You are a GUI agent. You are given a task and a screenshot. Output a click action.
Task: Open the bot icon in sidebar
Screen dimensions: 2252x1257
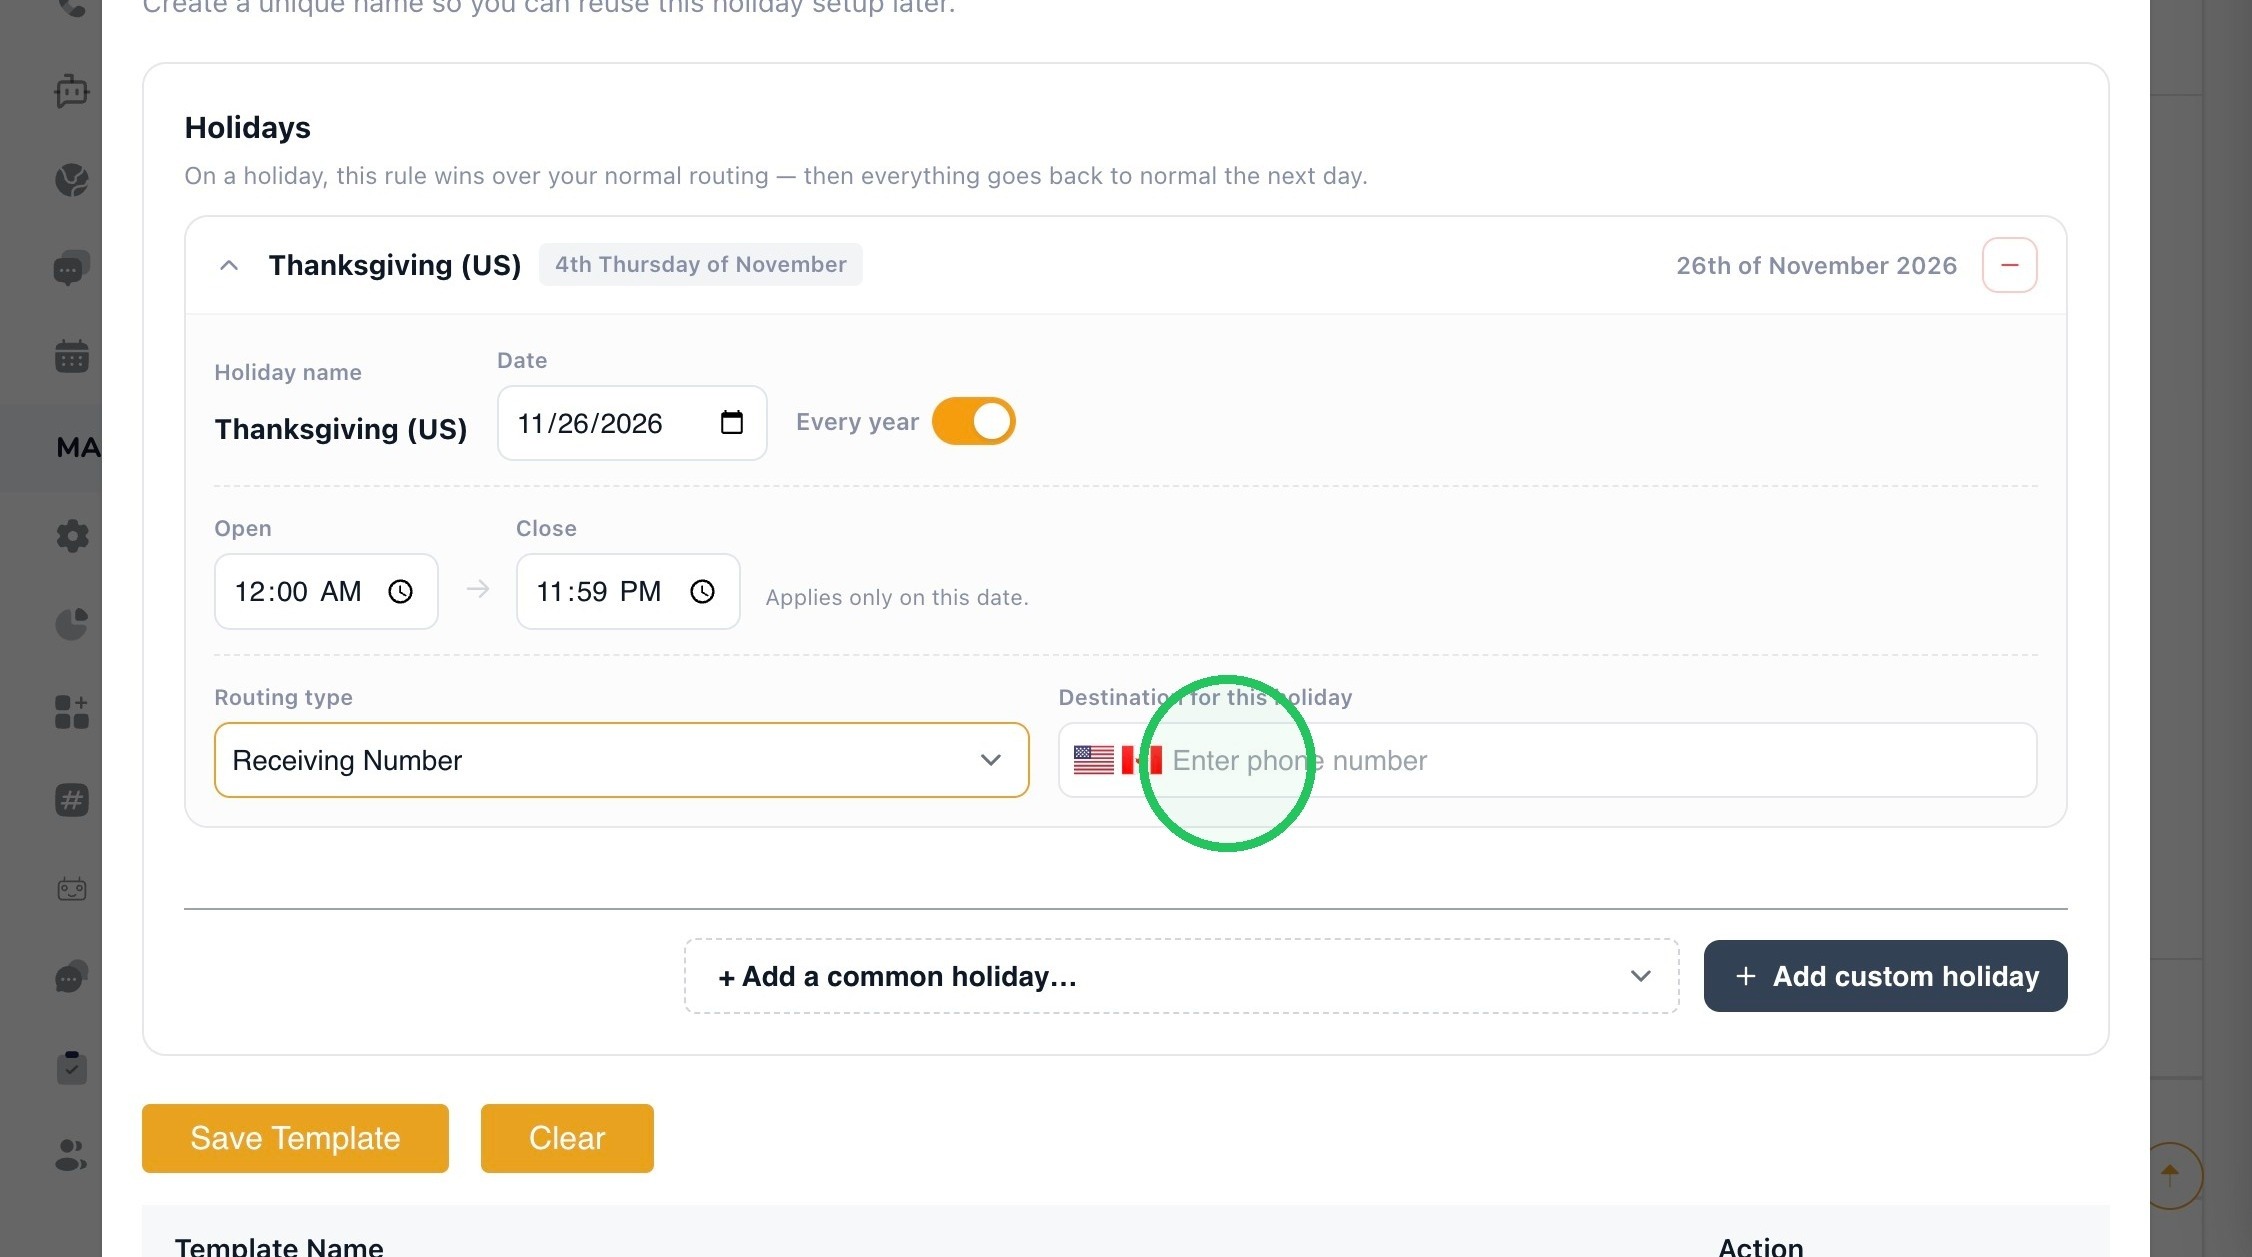tap(71, 90)
